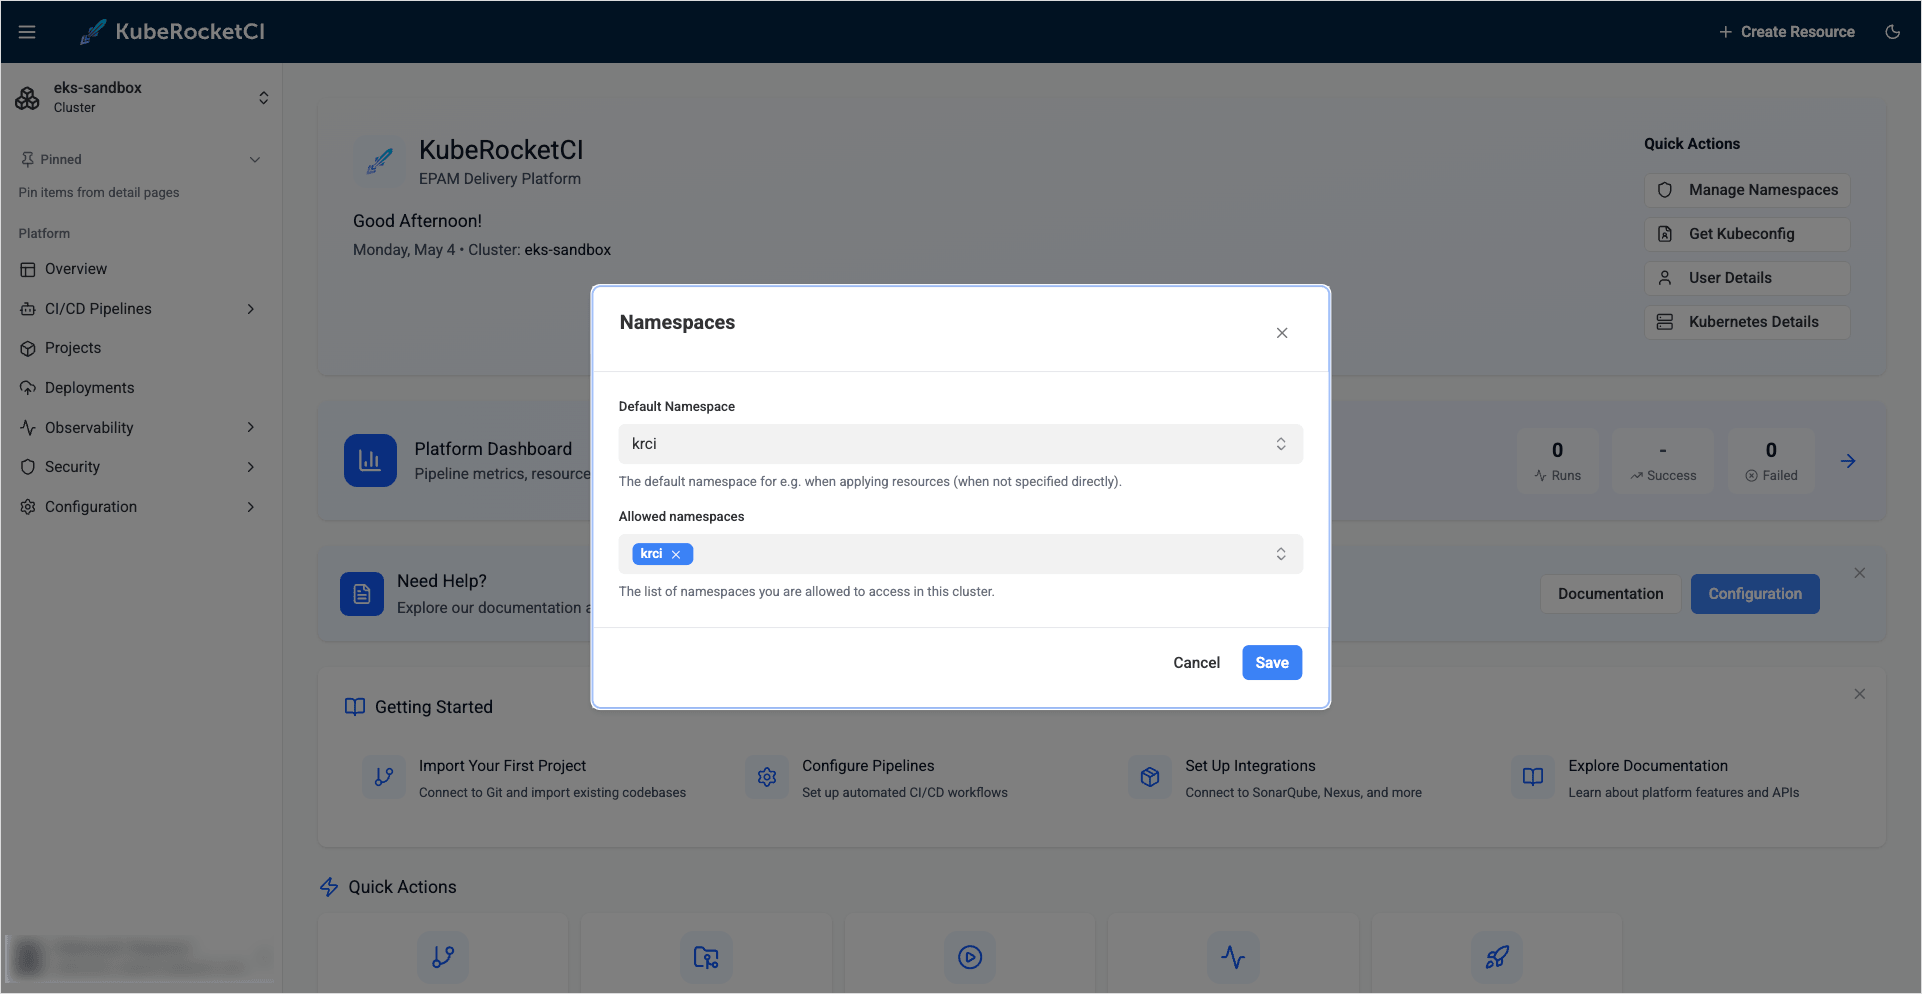Click the rocket quick action tile
The height and width of the screenshot is (994, 1922).
(1497, 955)
